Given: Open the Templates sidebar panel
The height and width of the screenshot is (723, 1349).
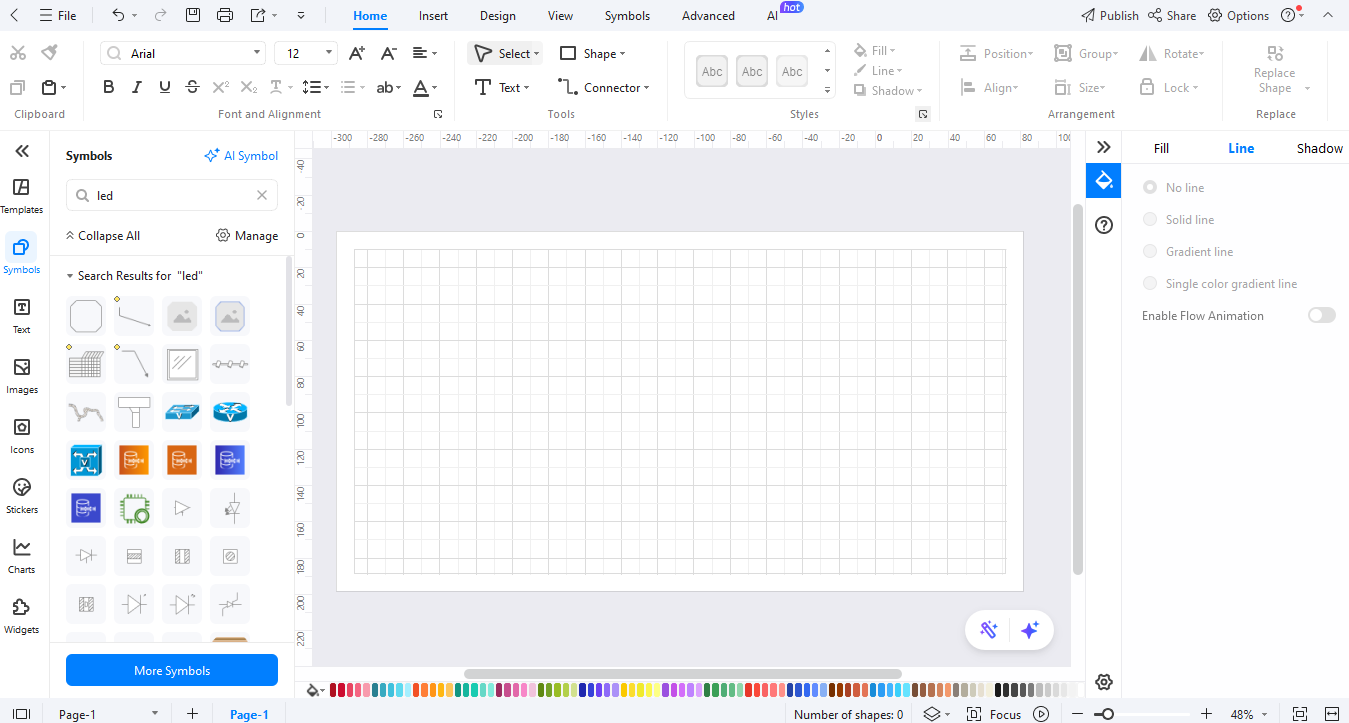Looking at the screenshot, I should click(x=22, y=196).
